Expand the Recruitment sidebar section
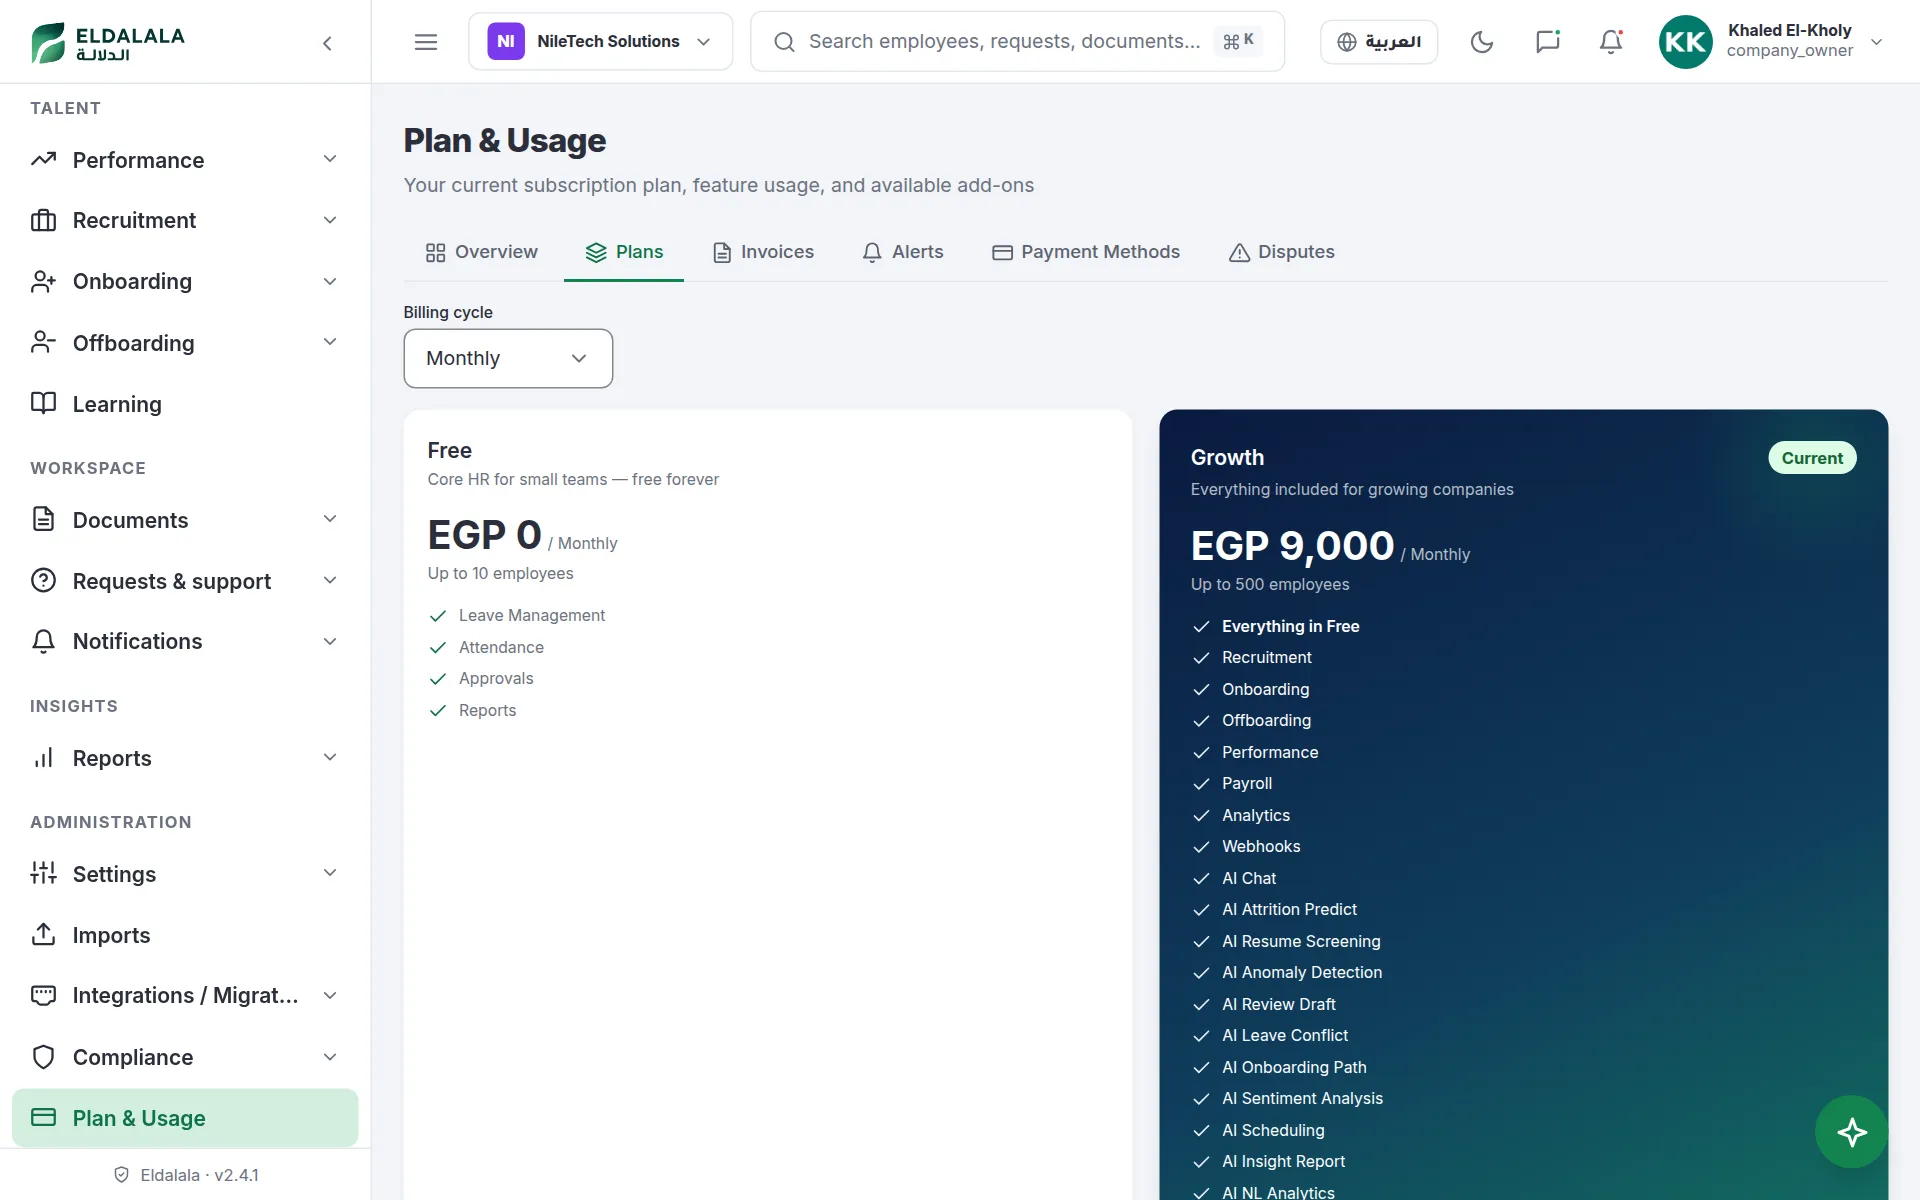The height and width of the screenshot is (1200, 1920). coord(185,220)
